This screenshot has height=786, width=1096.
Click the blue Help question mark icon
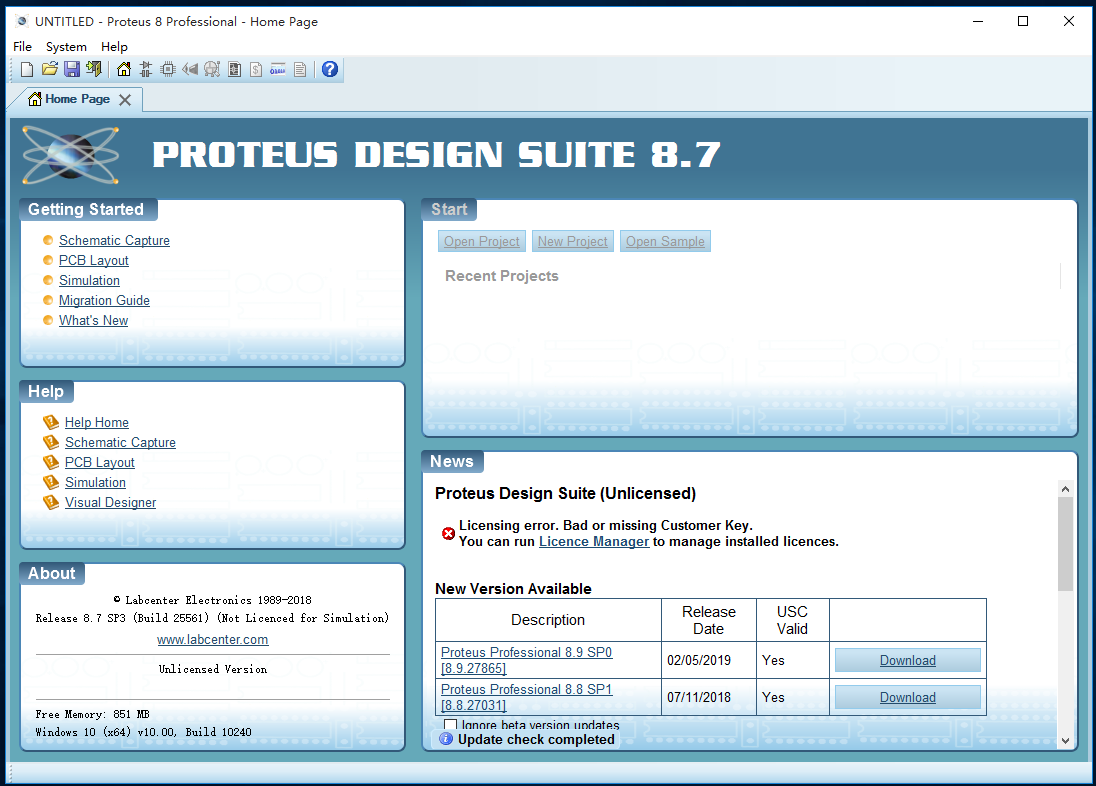[x=330, y=69]
